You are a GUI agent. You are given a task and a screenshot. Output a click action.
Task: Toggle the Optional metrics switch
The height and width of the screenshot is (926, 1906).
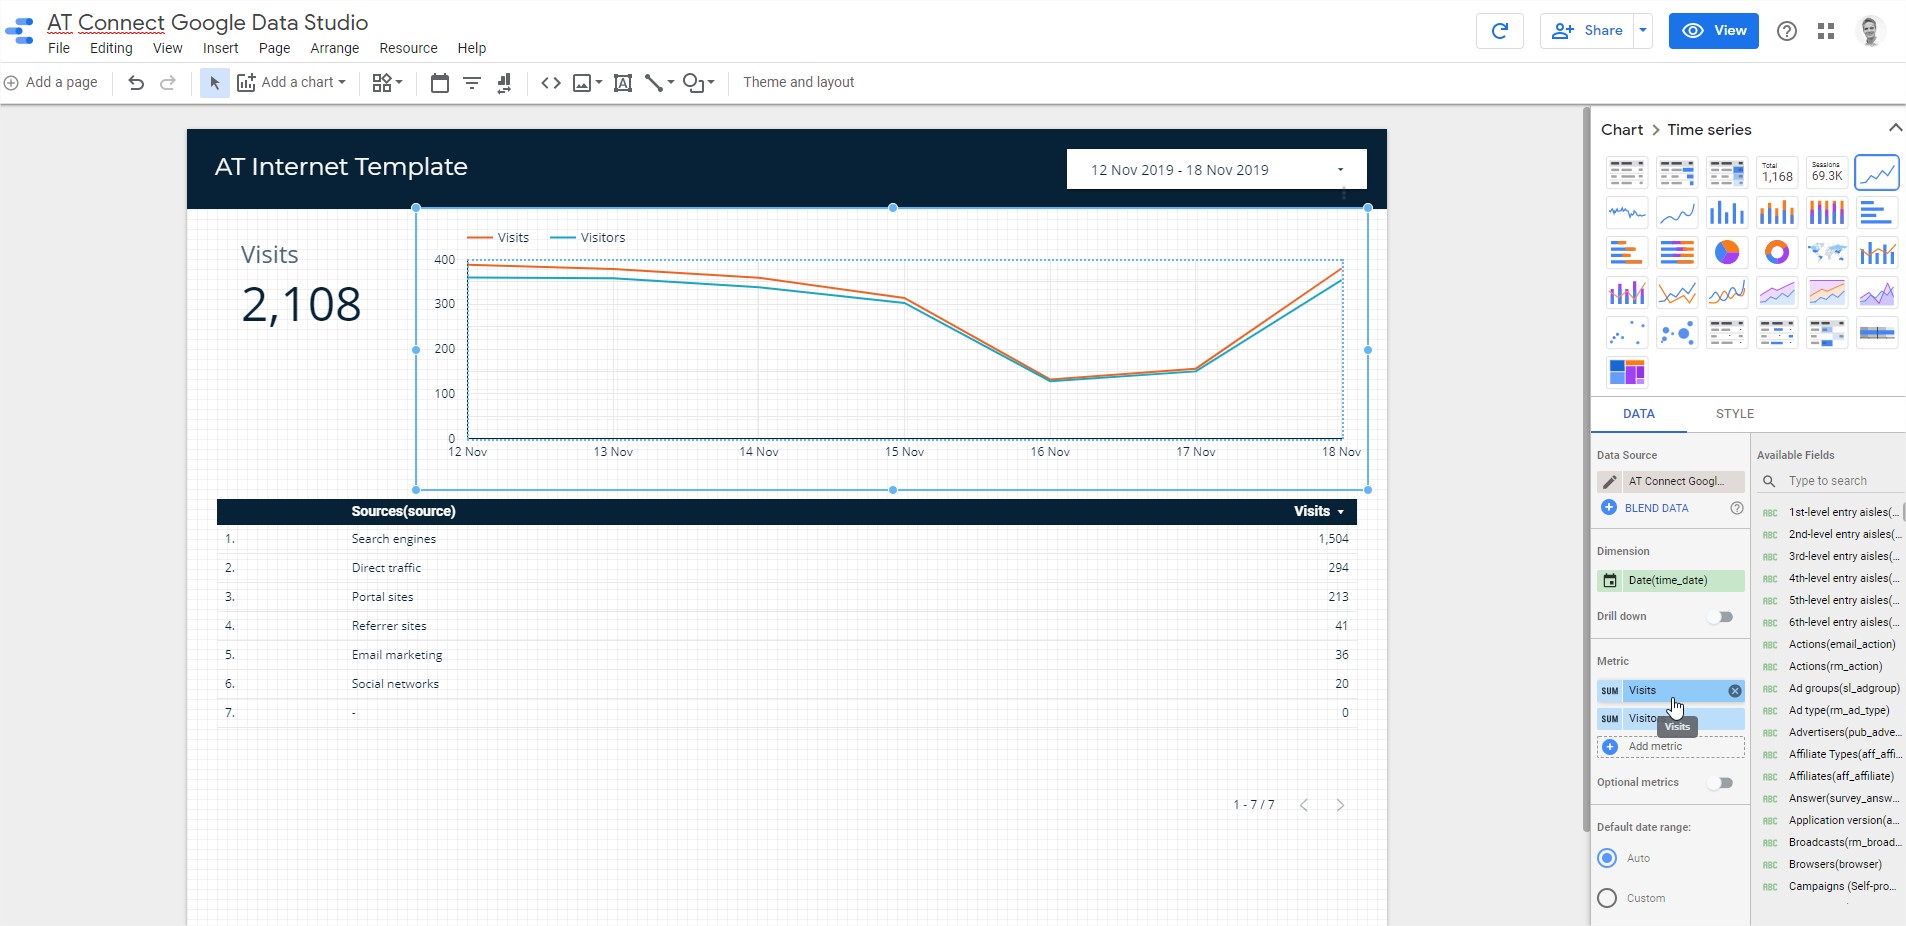[x=1720, y=783]
